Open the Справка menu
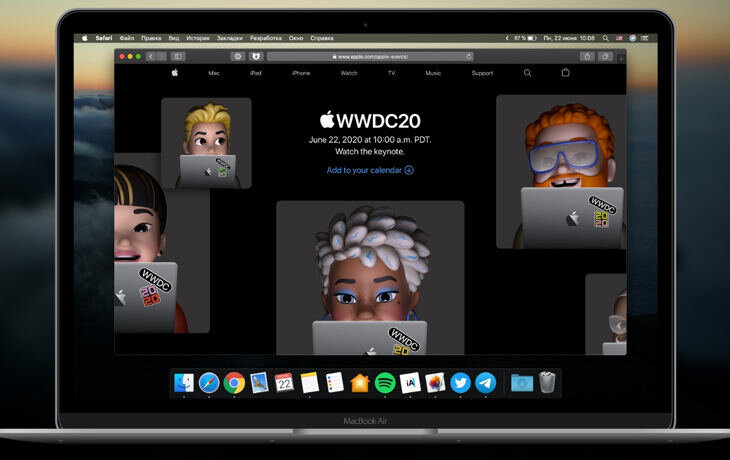 point(322,38)
